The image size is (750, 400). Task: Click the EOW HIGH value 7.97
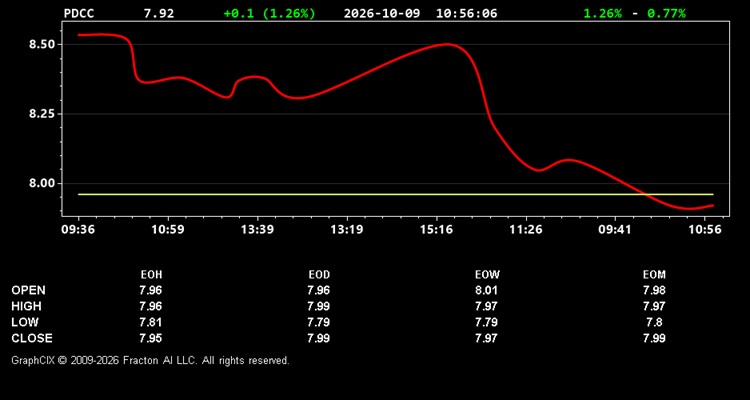click(x=486, y=306)
